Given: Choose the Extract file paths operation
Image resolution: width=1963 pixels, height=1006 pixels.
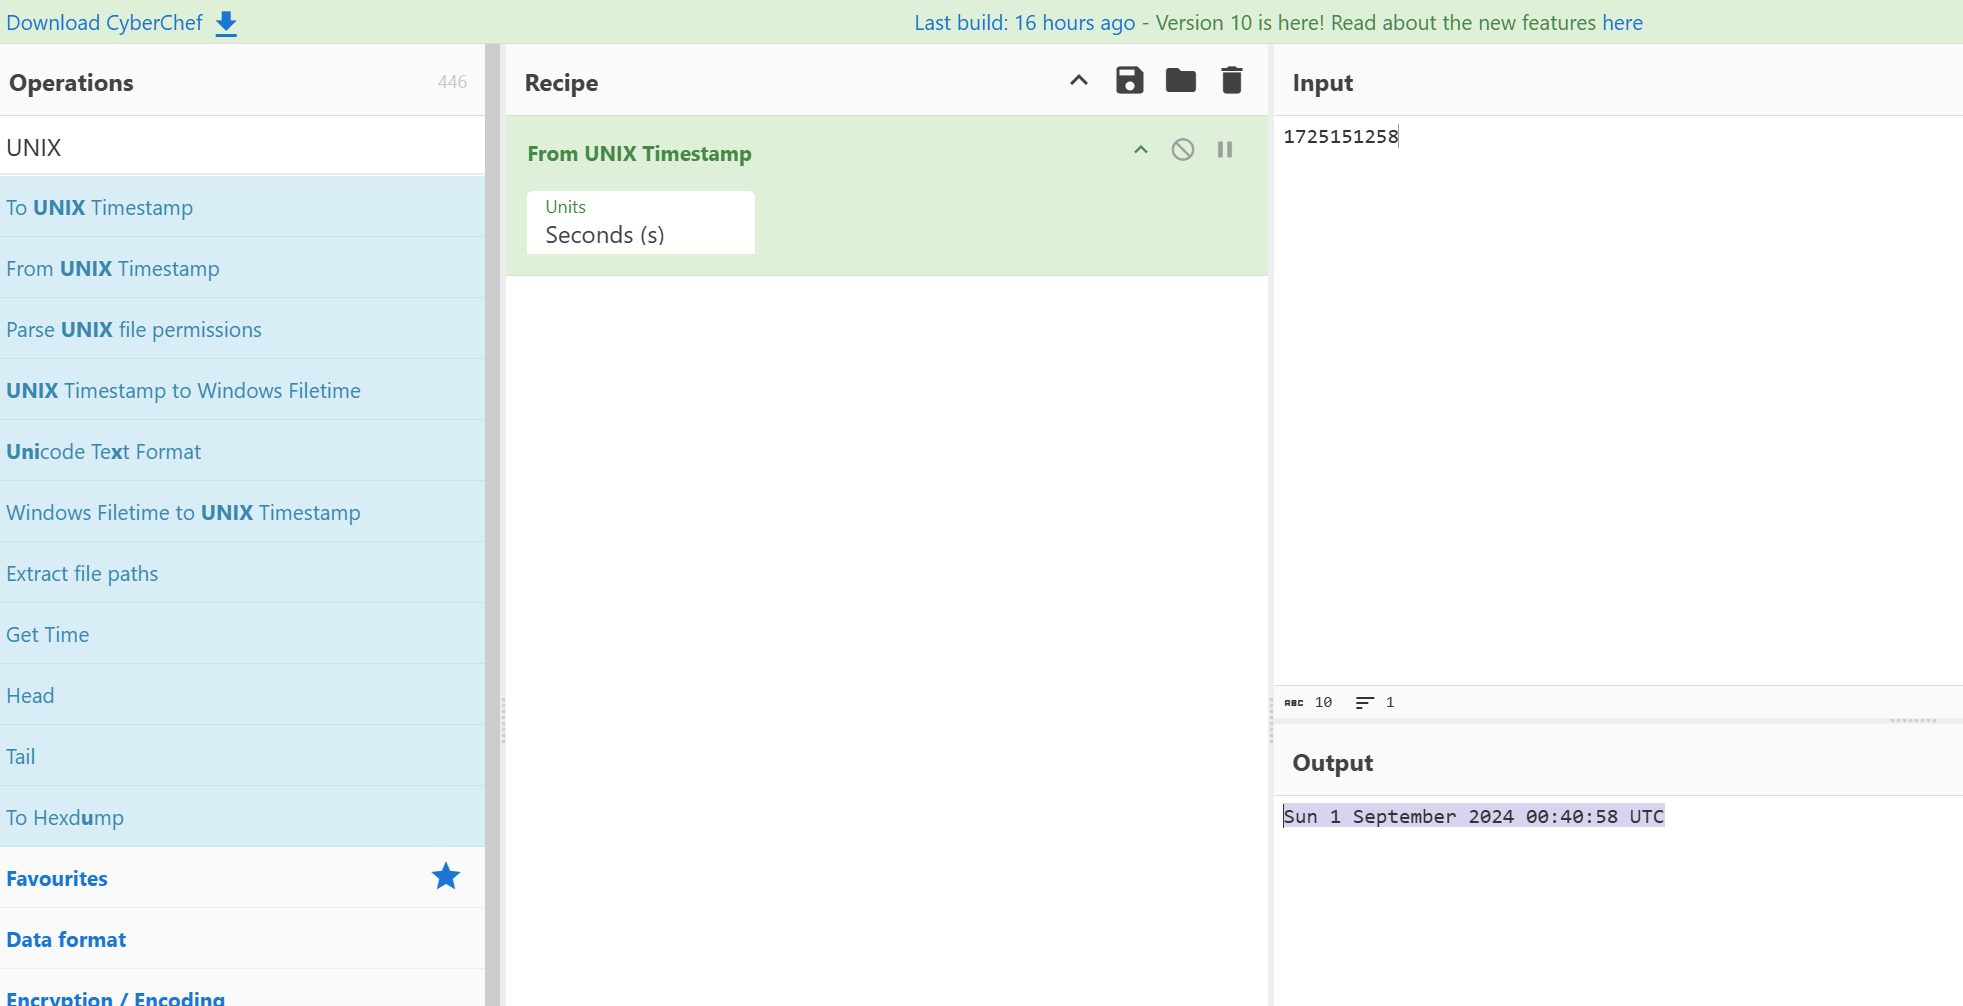Looking at the screenshot, I should [x=242, y=573].
